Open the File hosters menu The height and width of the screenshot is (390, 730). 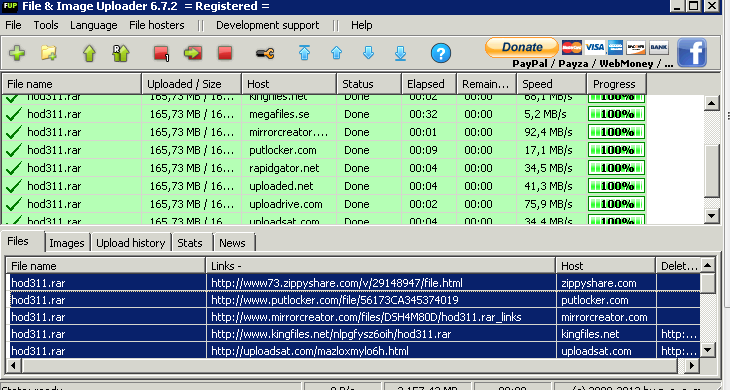tap(156, 25)
